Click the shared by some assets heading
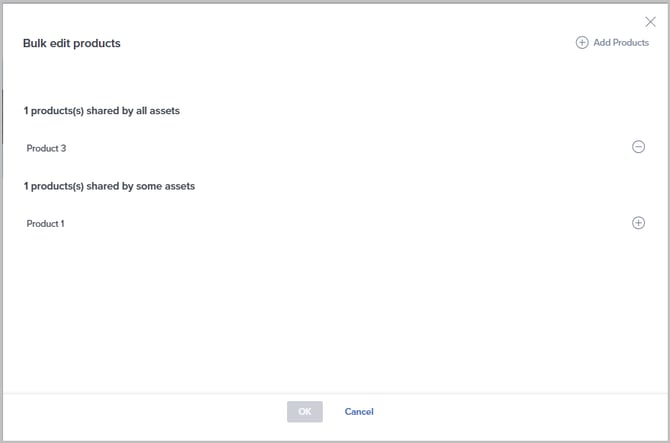The height and width of the screenshot is (443, 670). point(109,186)
